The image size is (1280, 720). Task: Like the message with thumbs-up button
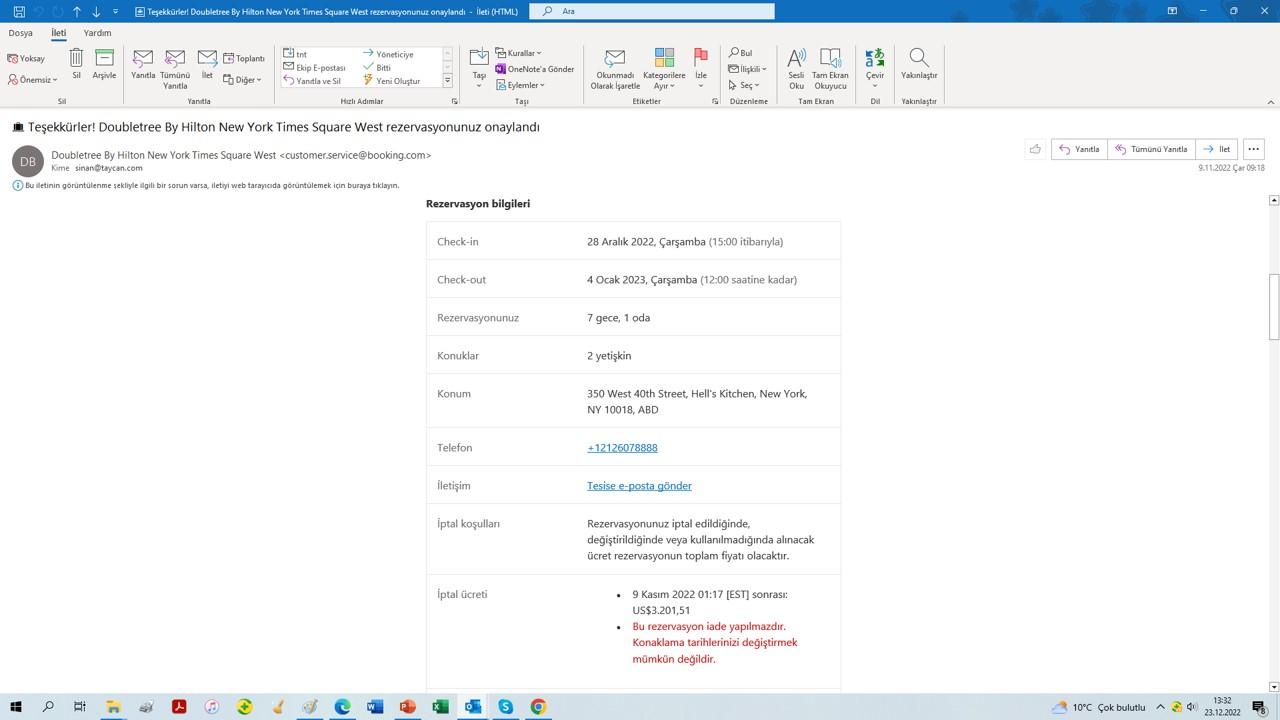tap(1035, 149)
